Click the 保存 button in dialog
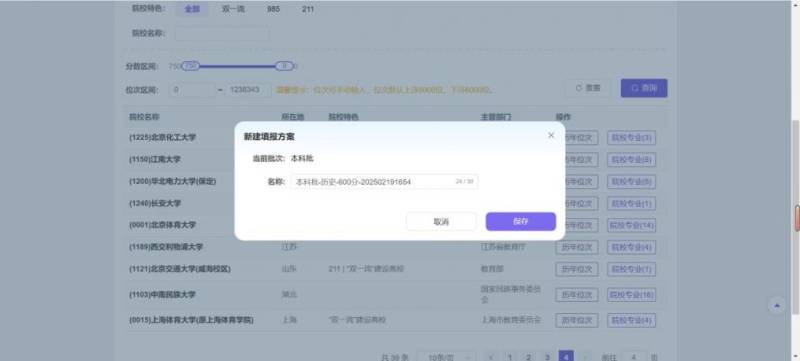Image resolution: width=800 pixels, height=361 pixels. pos(520,221)
